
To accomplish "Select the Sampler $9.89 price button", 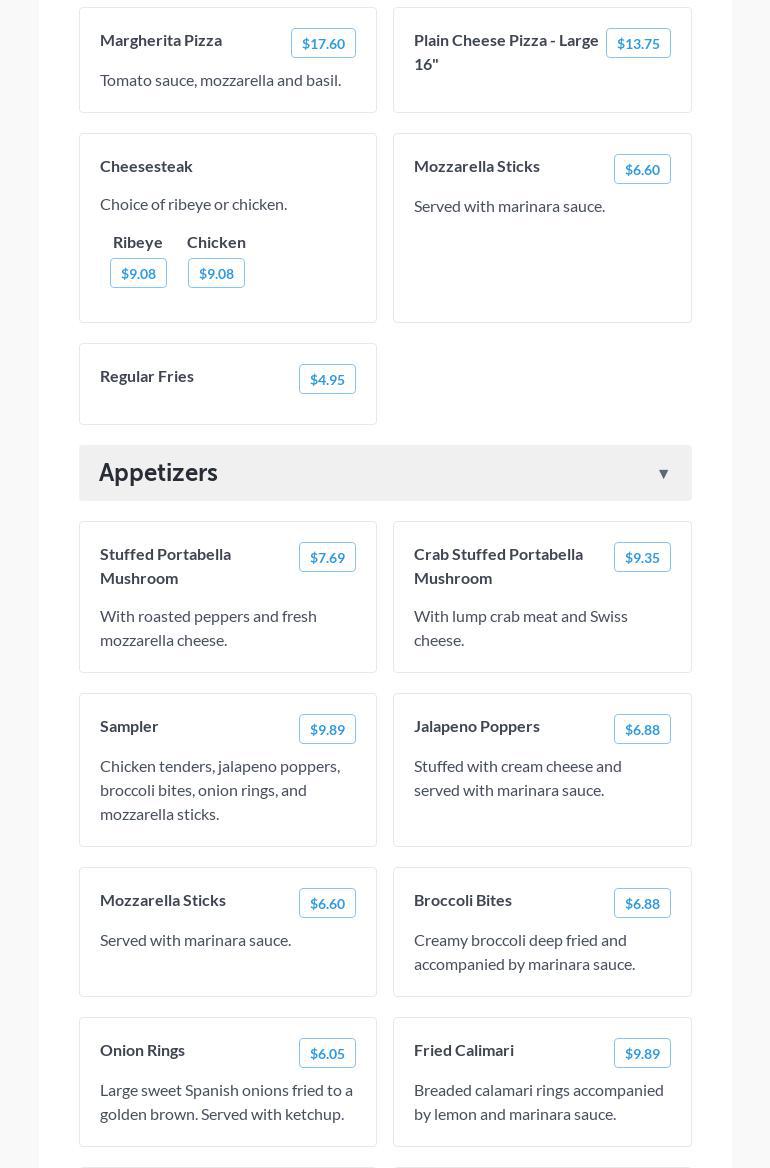I will (327, 729).
